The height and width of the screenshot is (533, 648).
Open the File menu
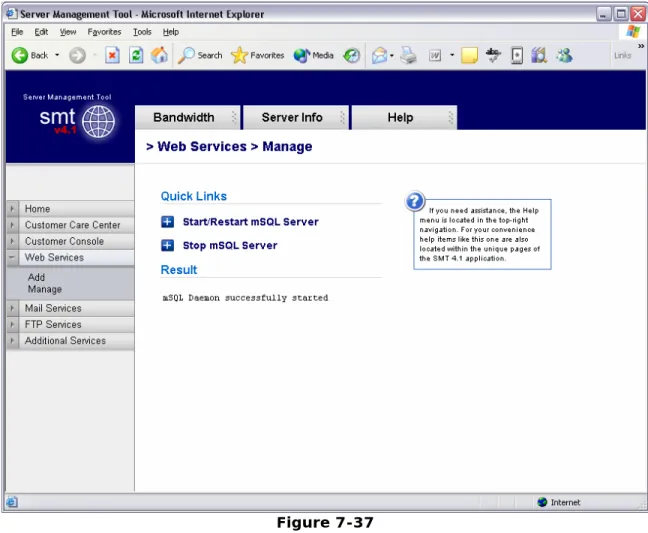click(17, 32)
